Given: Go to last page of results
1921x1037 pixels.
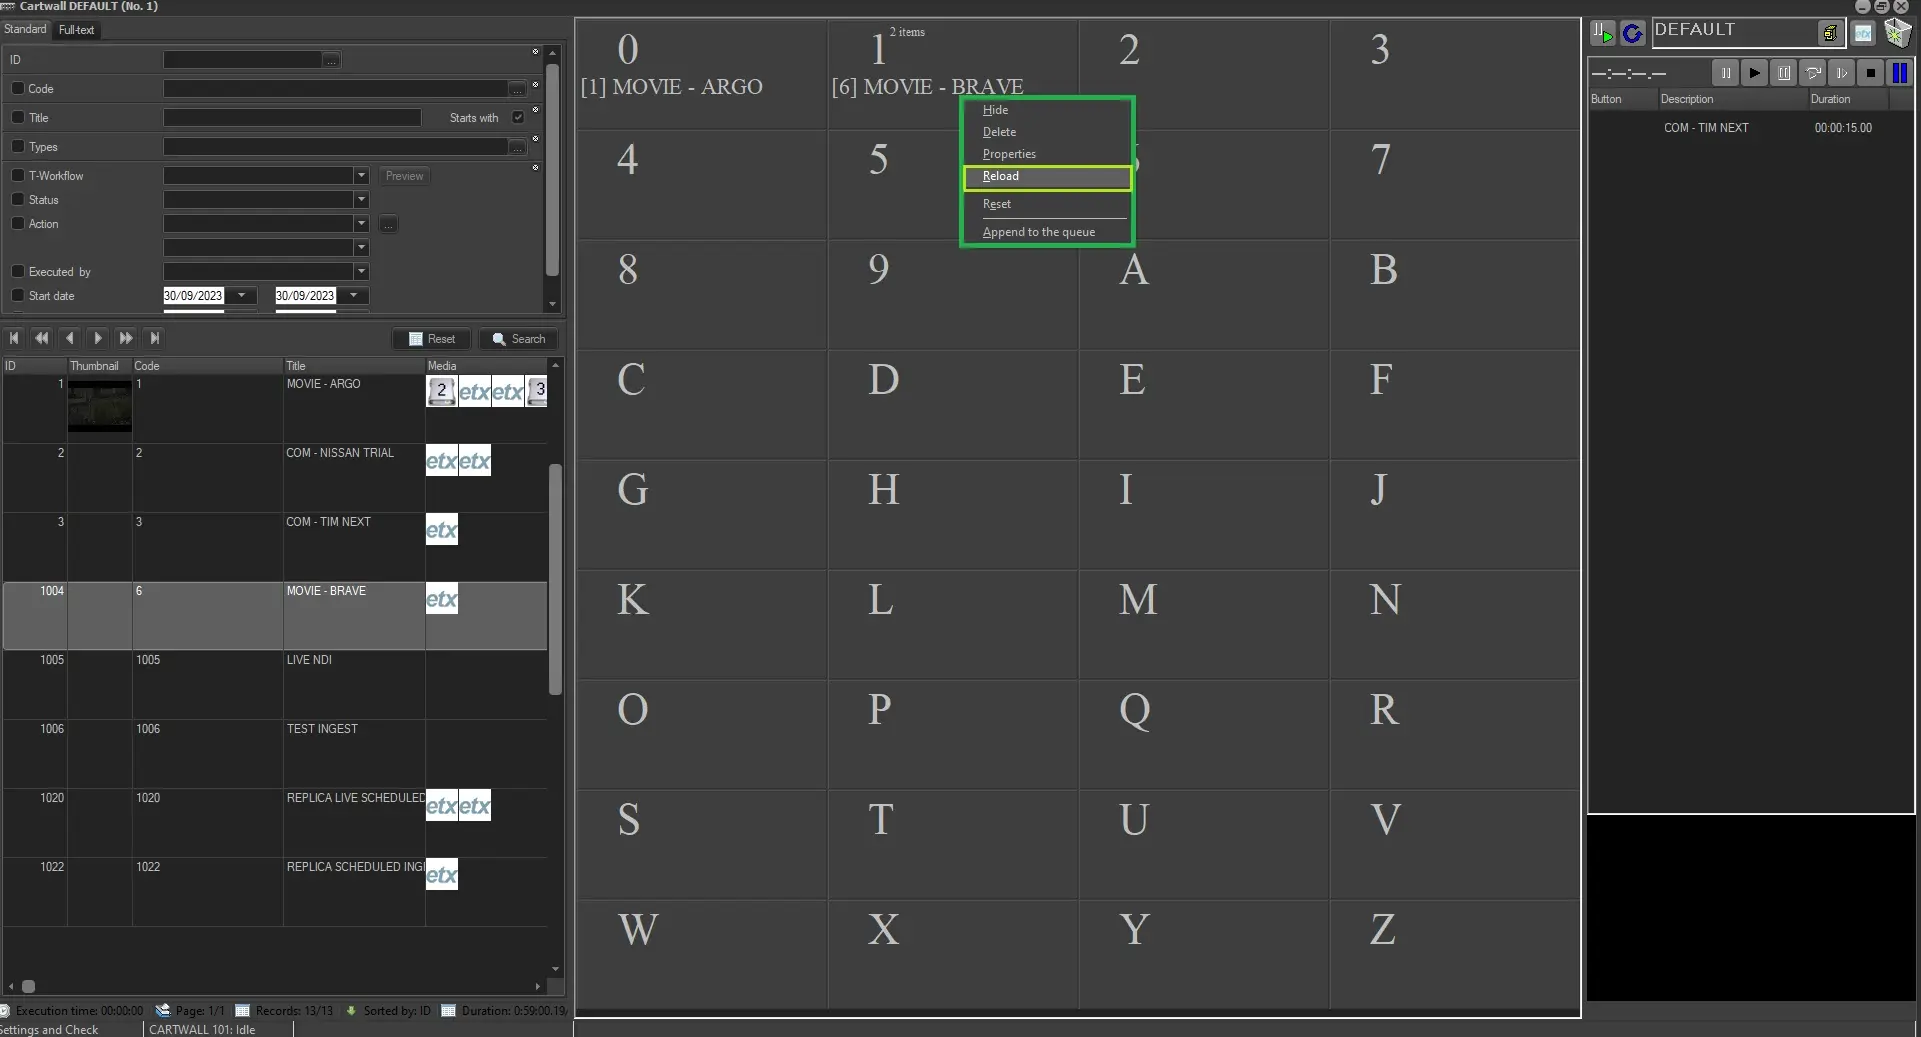Looking at the screenshot, I should (x=154, y=339).
